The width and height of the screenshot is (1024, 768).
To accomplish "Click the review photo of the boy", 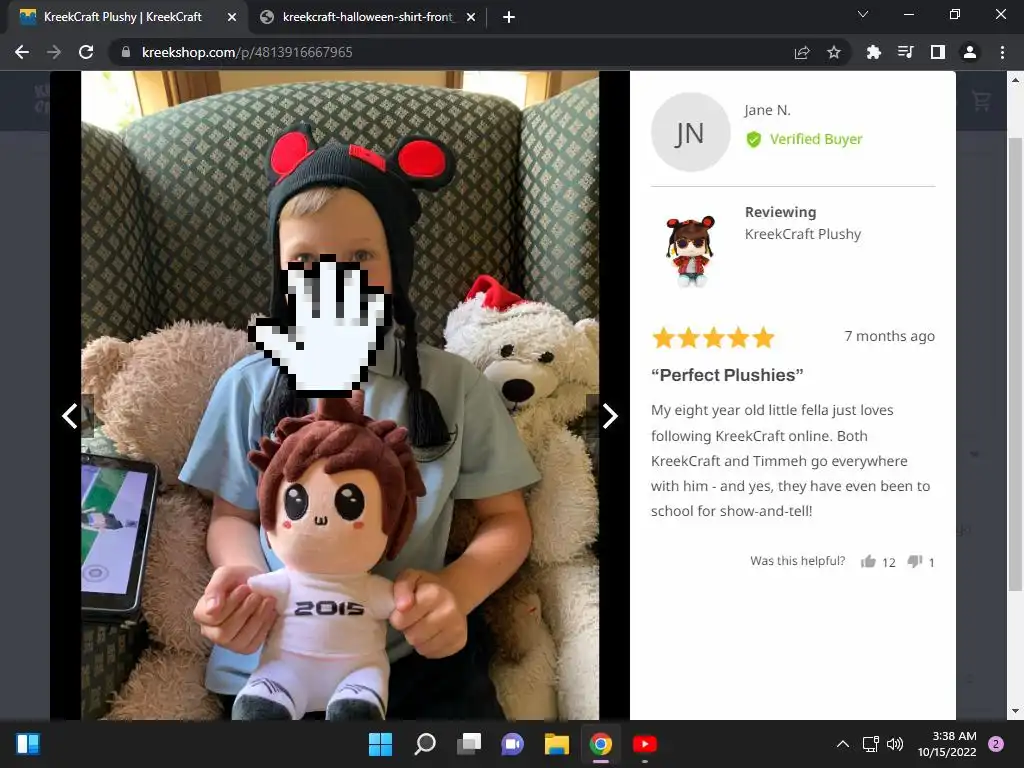I will (x=340, y=395).
